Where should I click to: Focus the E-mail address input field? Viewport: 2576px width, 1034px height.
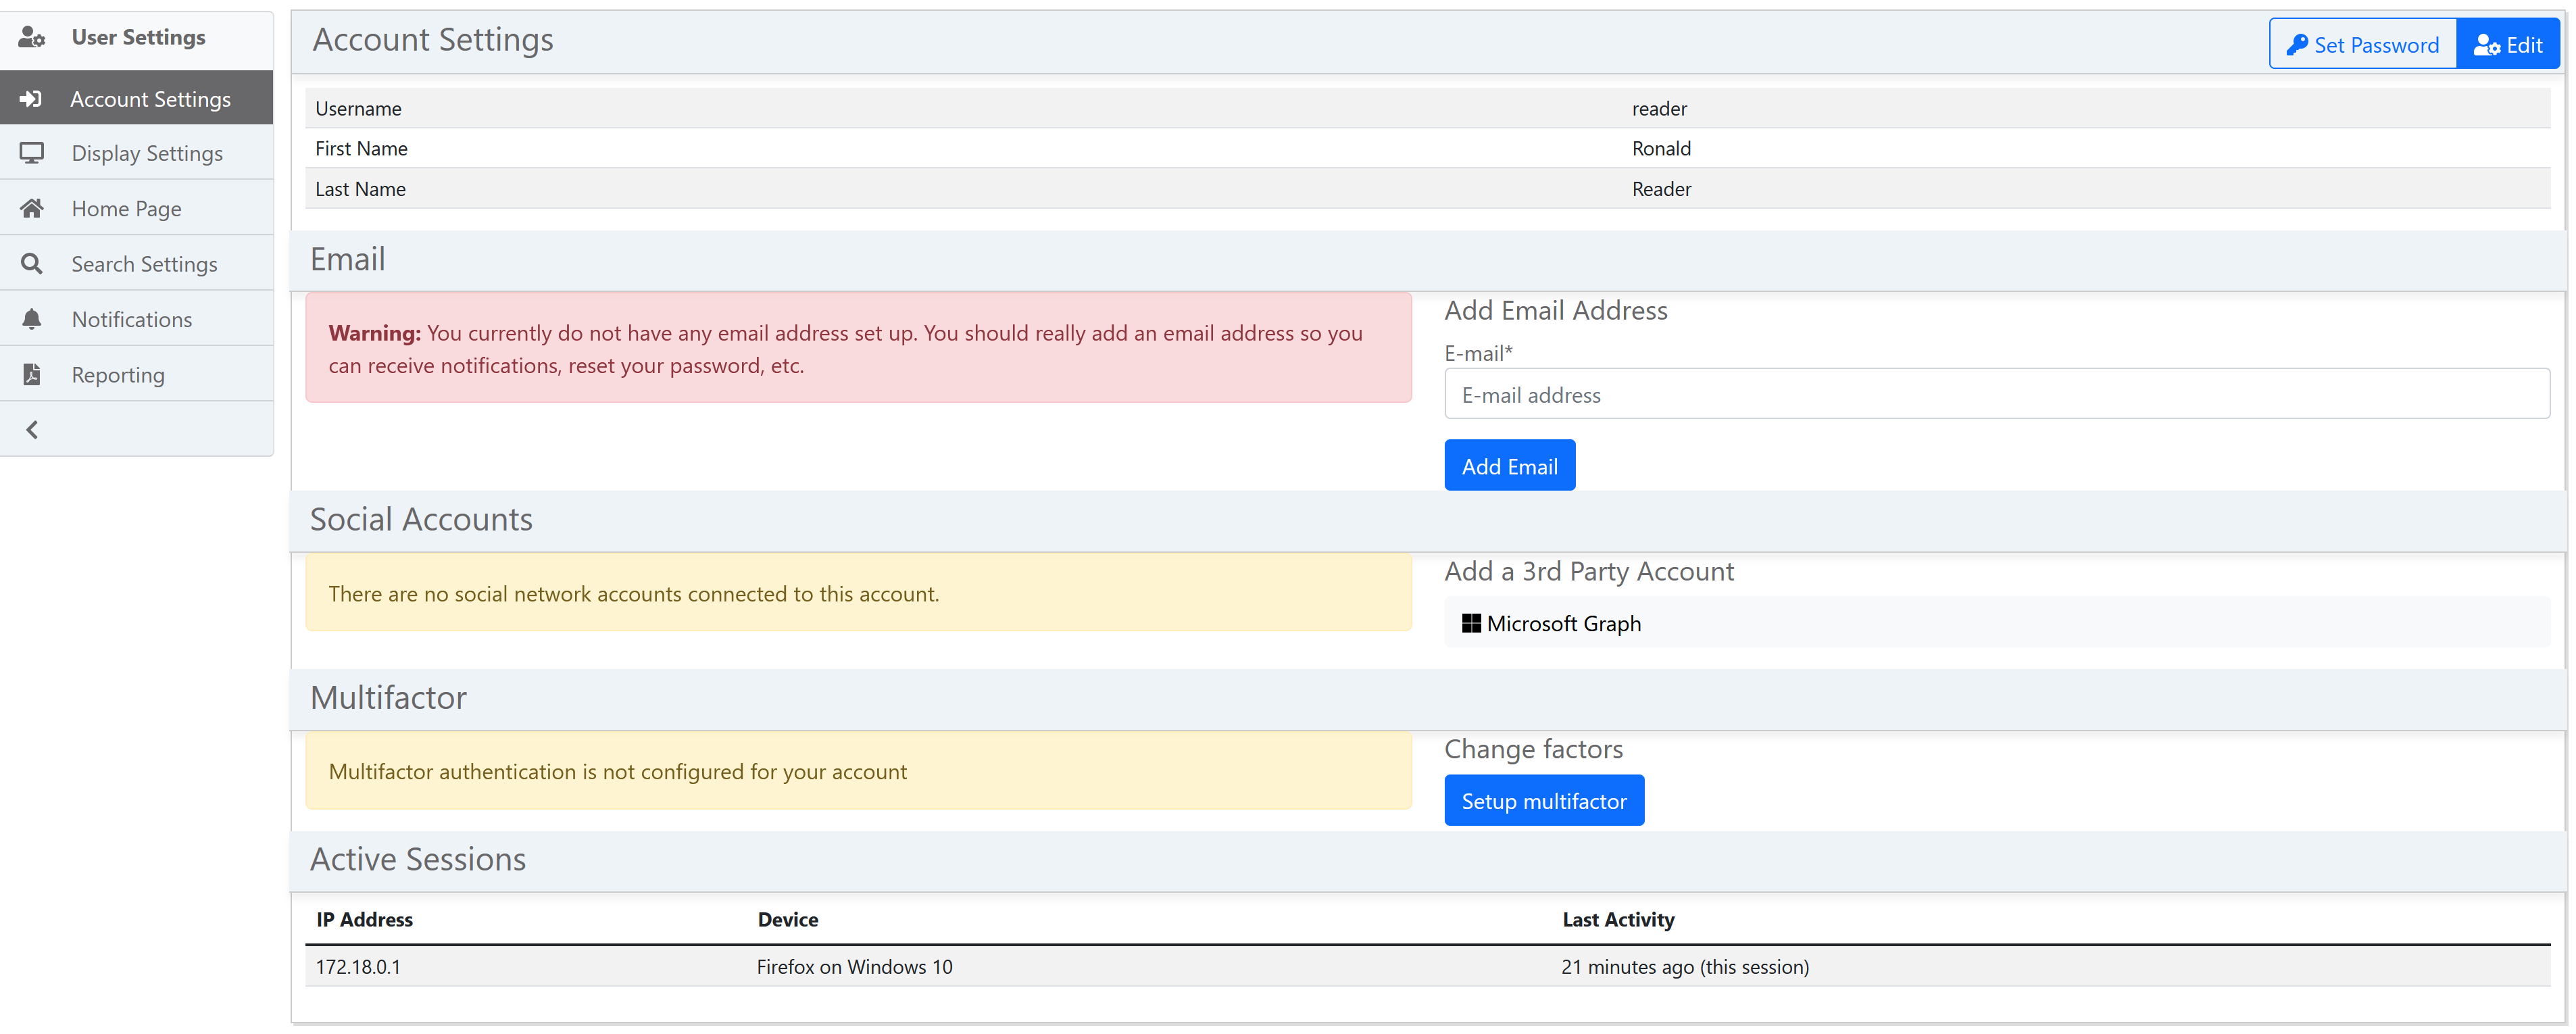point(1996,395)
